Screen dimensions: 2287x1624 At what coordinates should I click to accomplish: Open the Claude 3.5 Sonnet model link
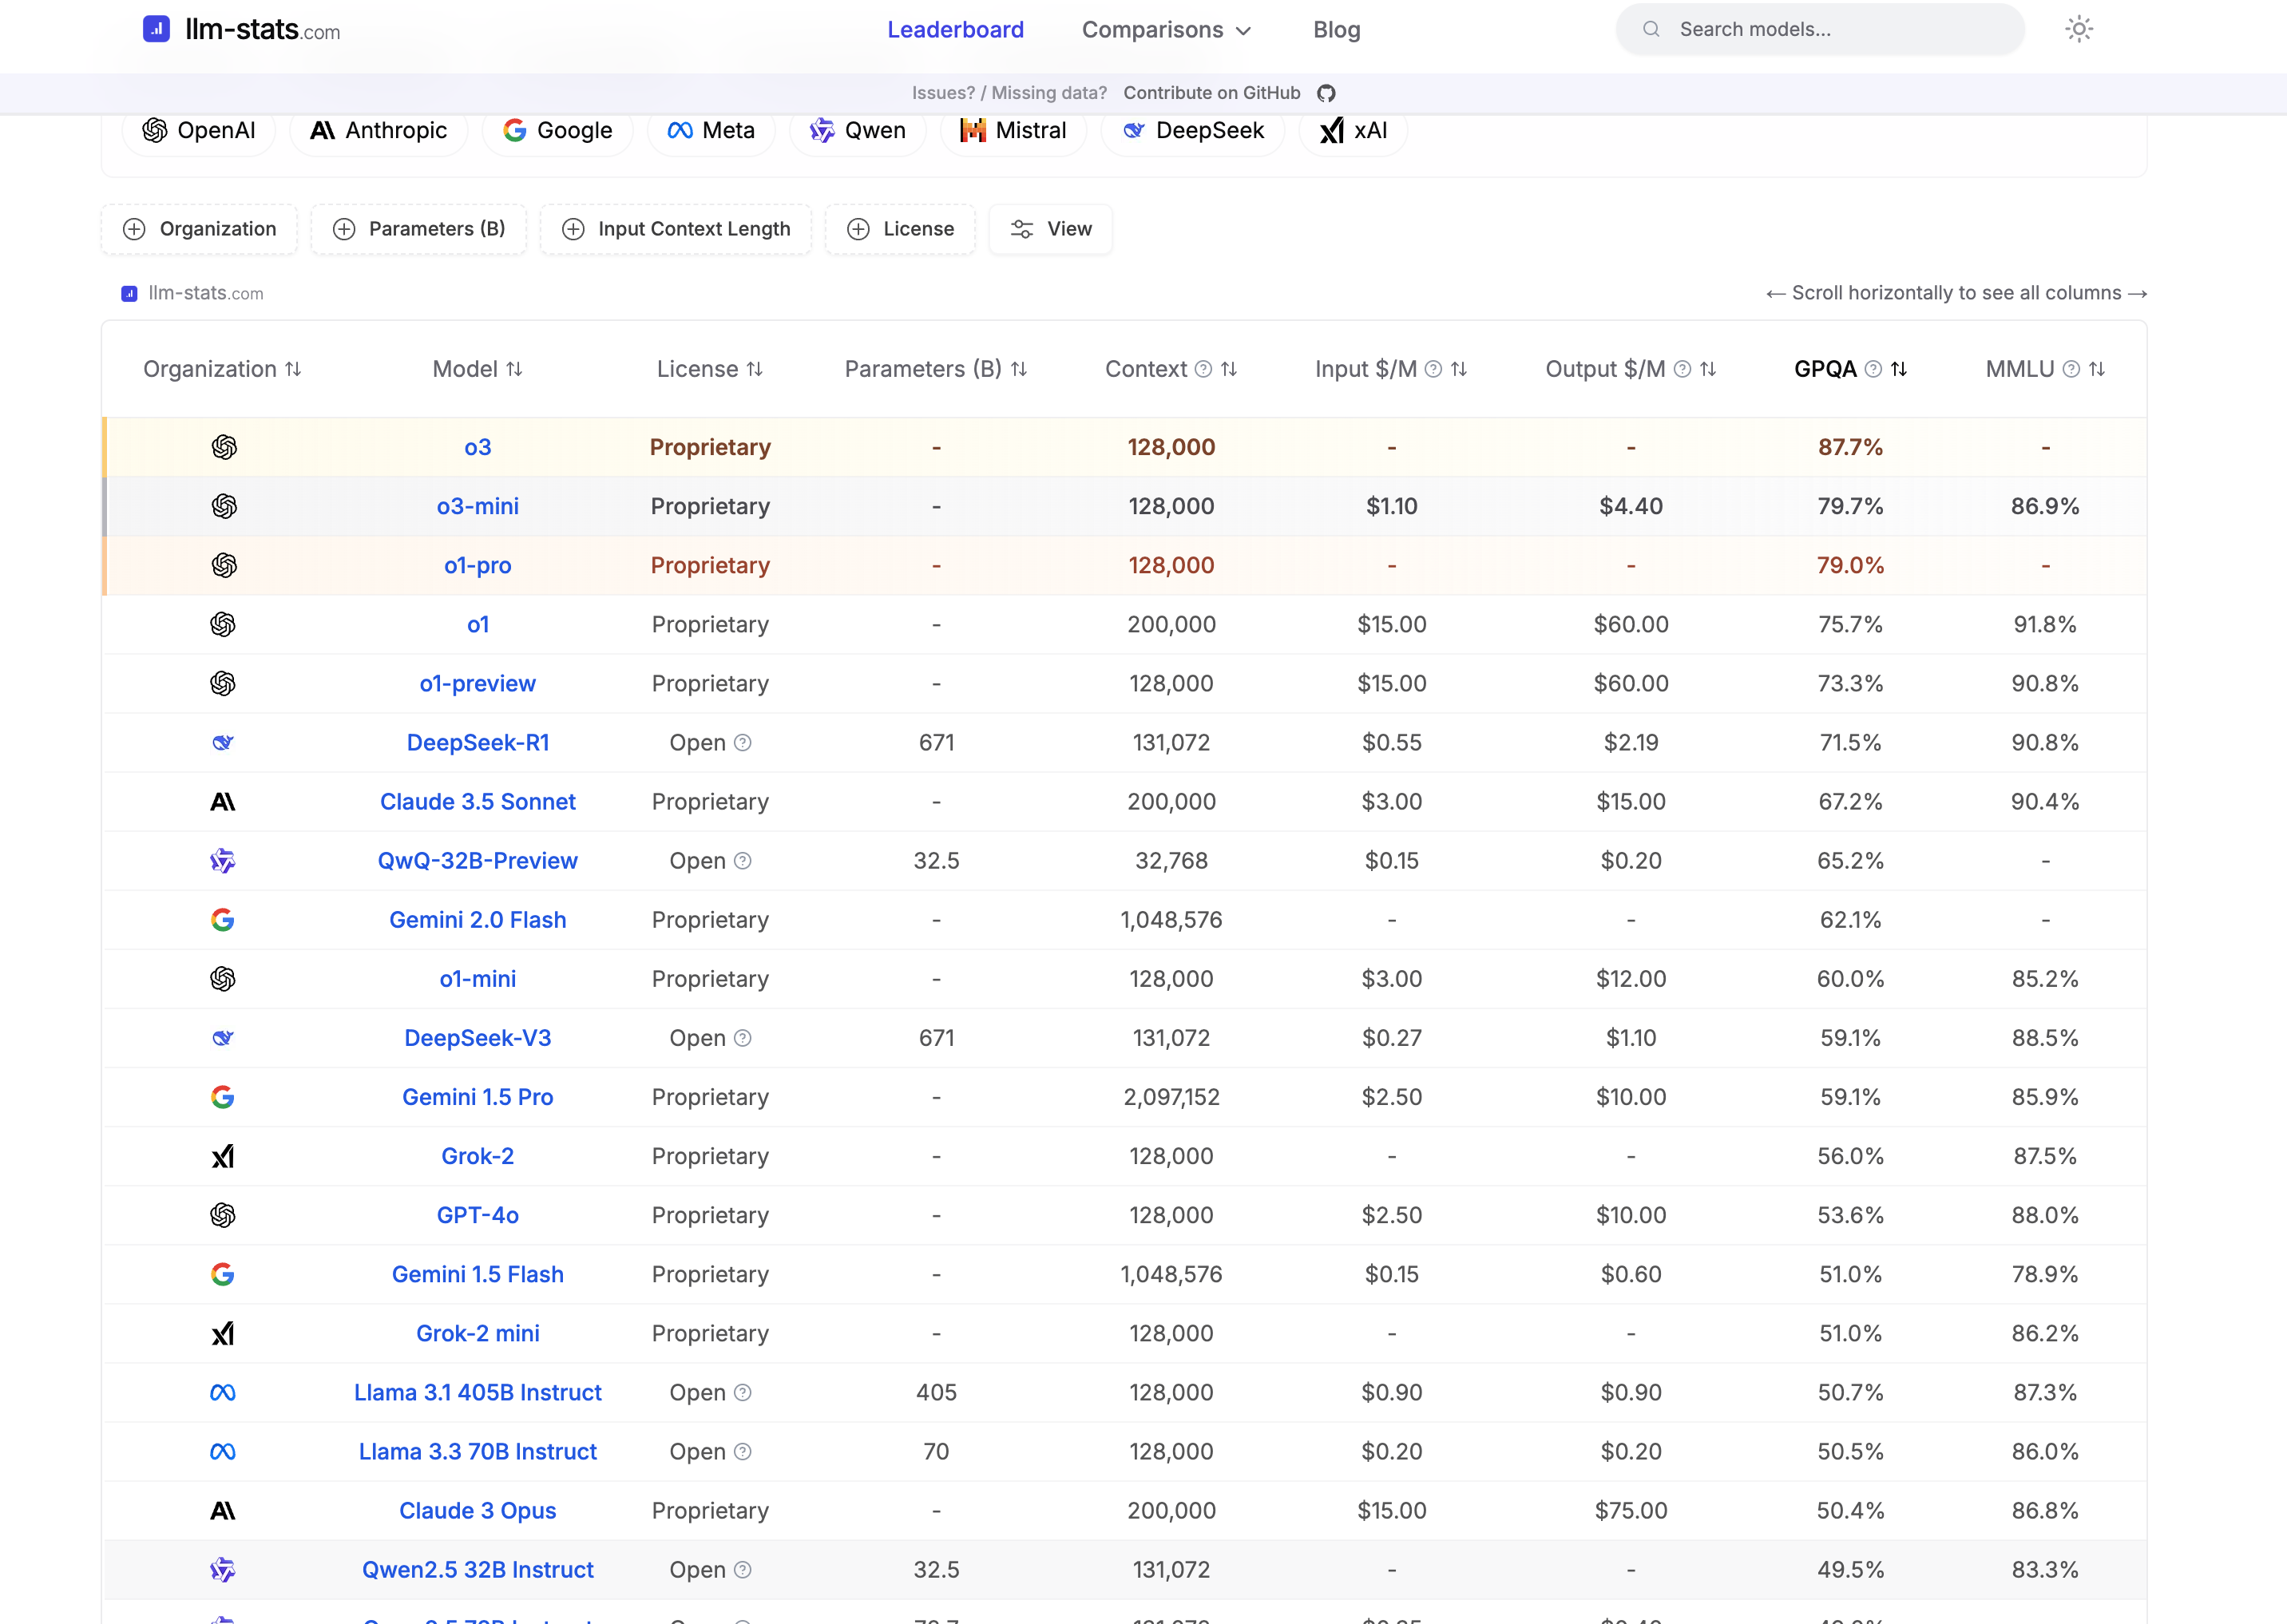tap(478, 802)
